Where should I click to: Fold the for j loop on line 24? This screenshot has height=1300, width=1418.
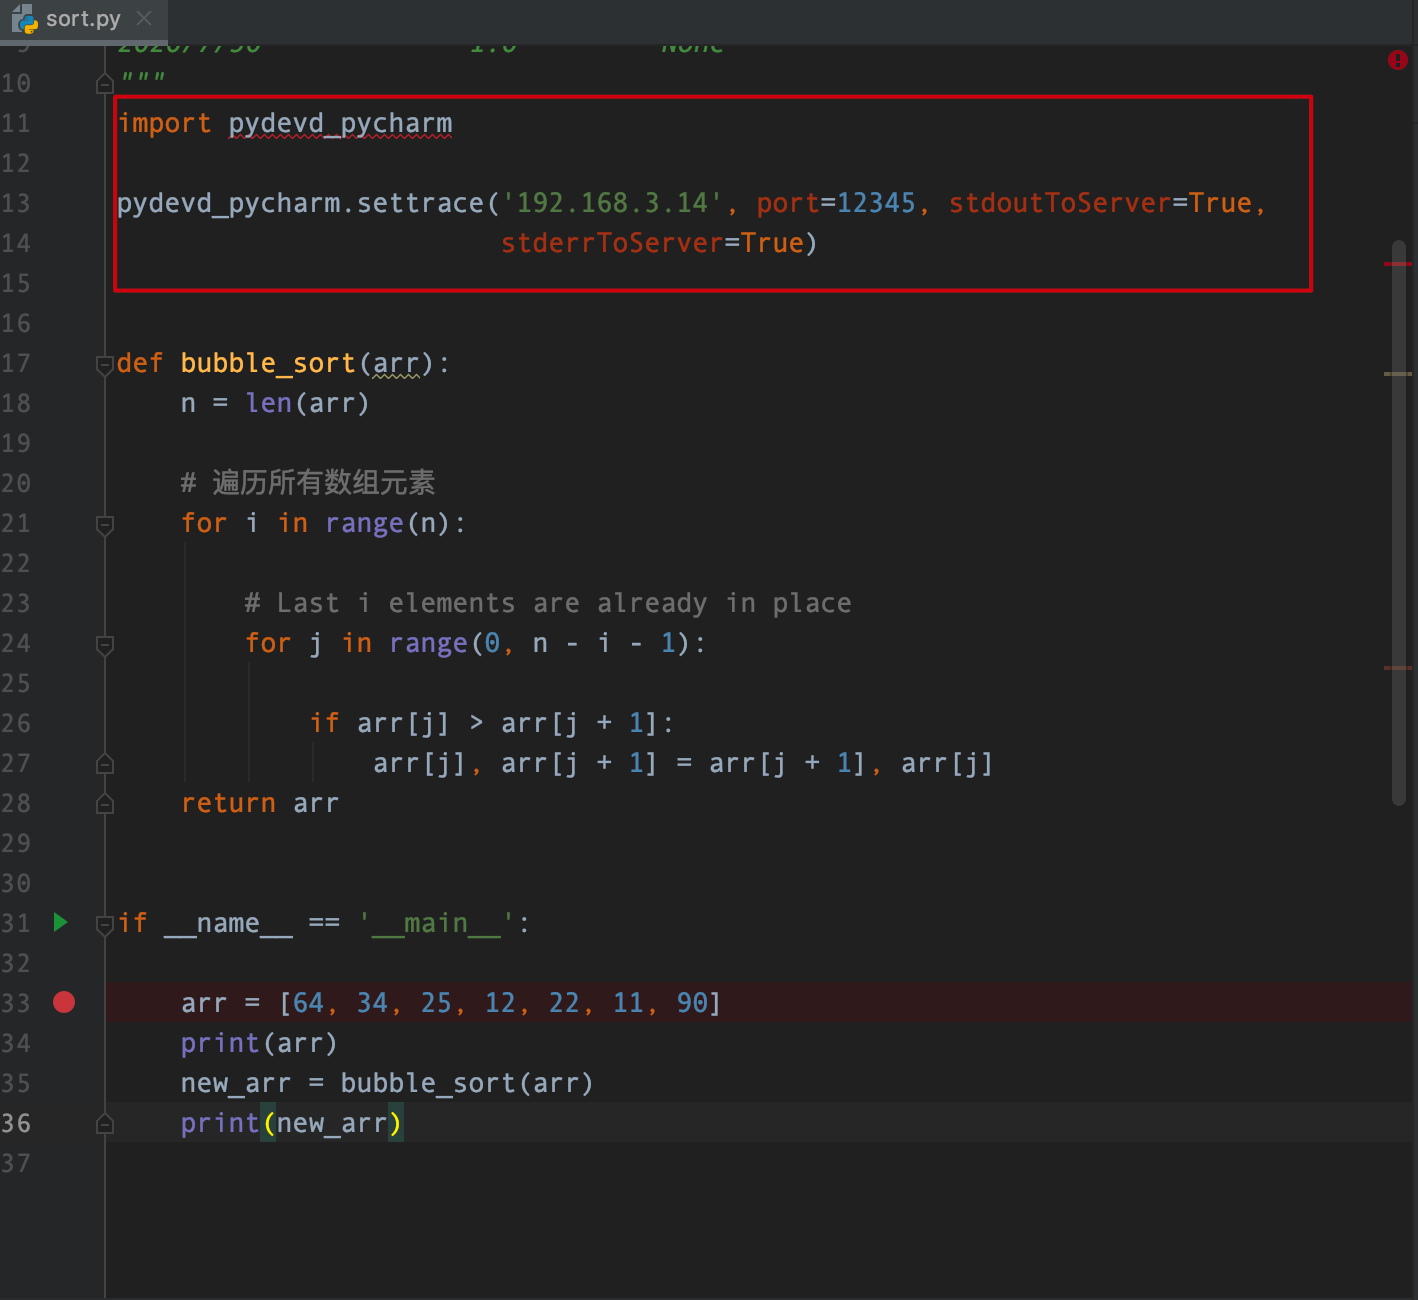tap(104, 644)
